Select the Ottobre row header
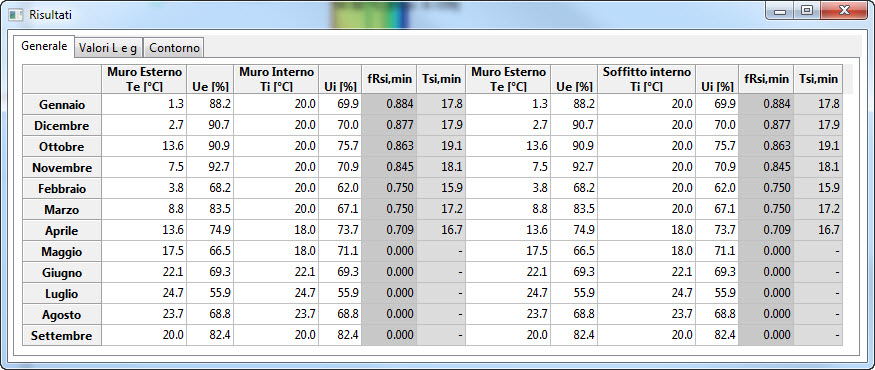 [62, 147]
